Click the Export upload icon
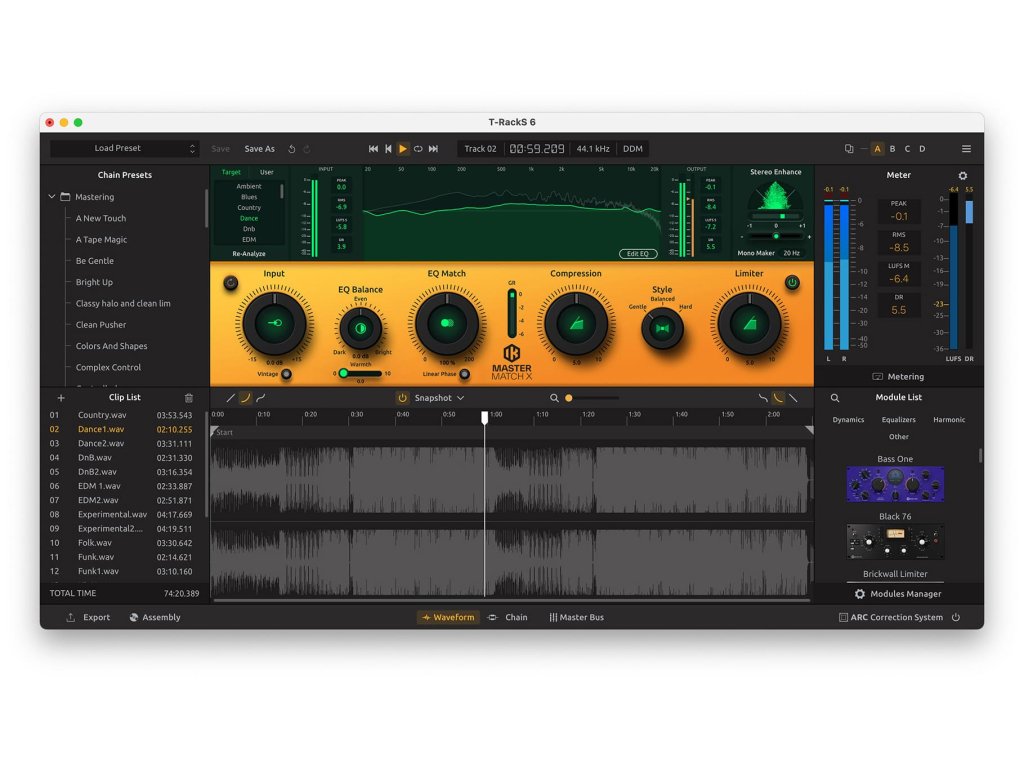 (x=71, y=617)
